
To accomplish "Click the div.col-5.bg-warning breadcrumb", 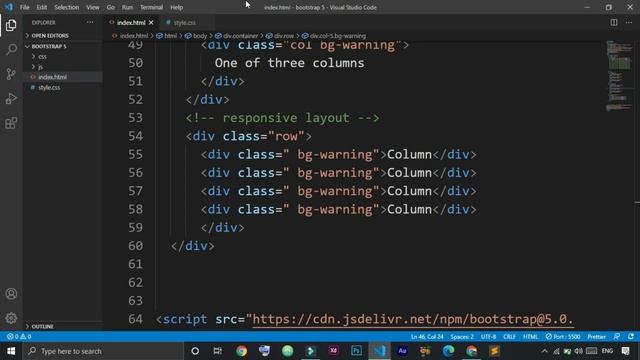I will 333,36.
